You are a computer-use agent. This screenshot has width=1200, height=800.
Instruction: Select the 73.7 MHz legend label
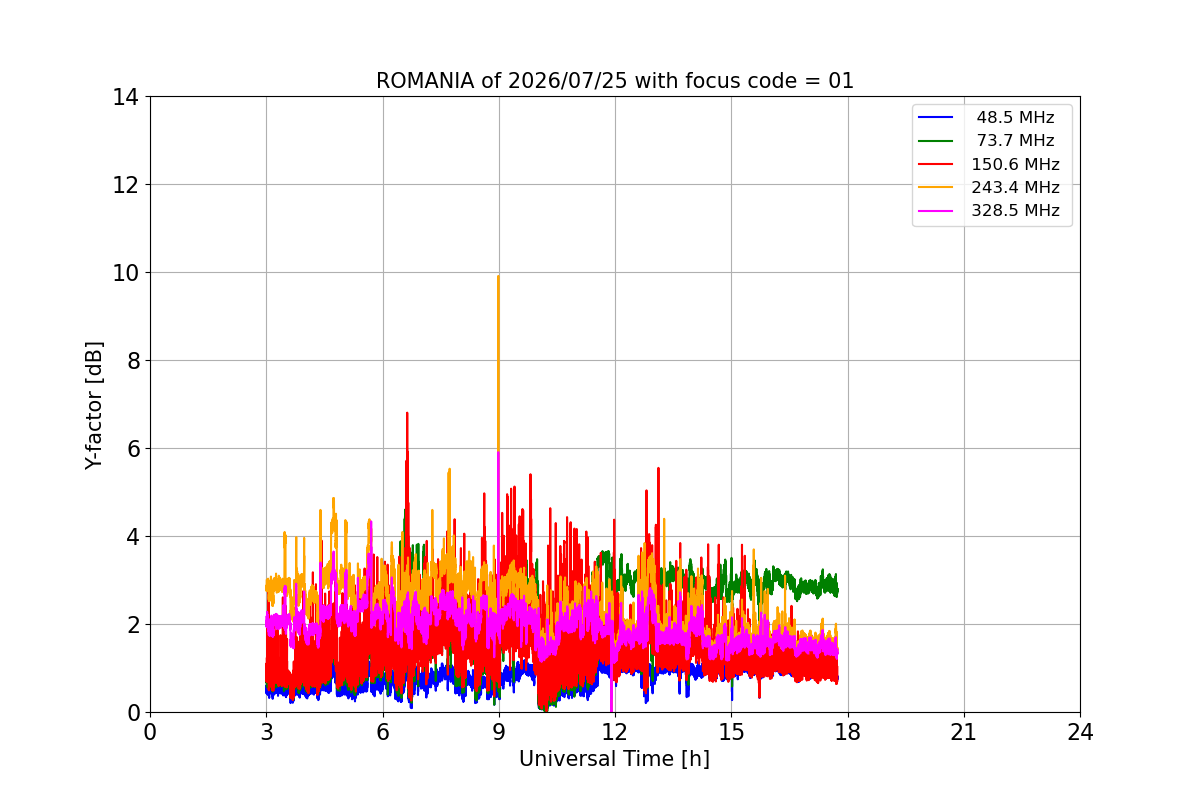[x=1015, y=141]
